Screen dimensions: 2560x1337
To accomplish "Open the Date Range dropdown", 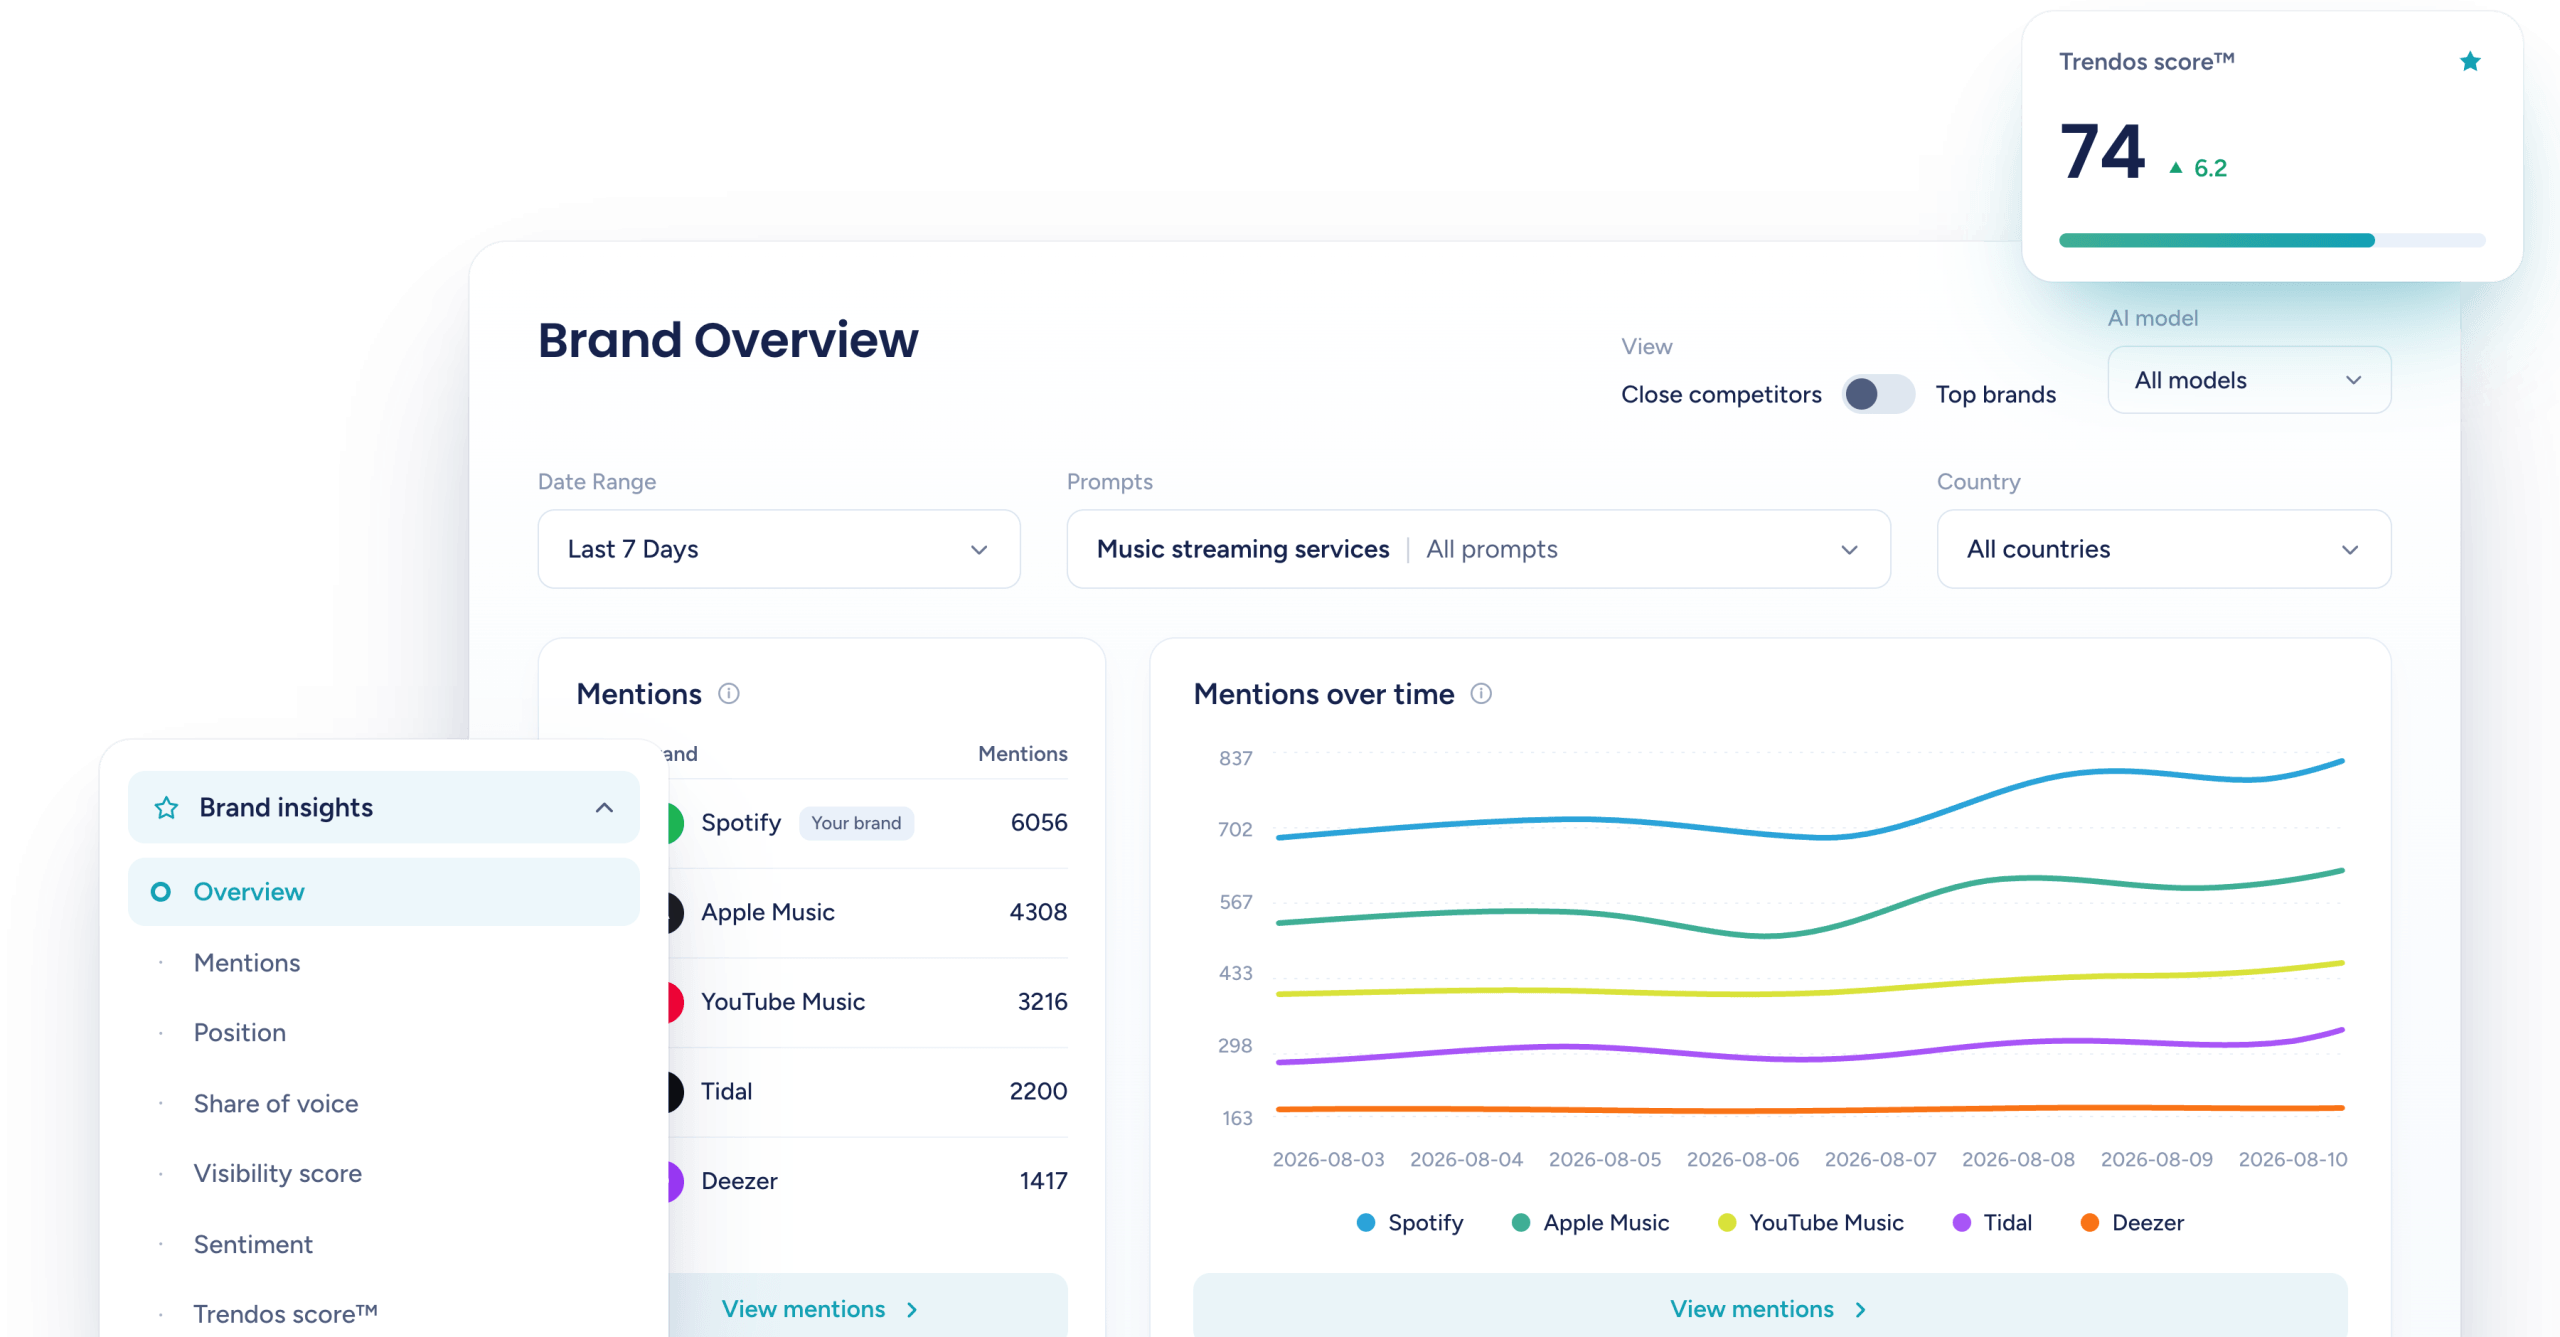I will click(779, 549).
